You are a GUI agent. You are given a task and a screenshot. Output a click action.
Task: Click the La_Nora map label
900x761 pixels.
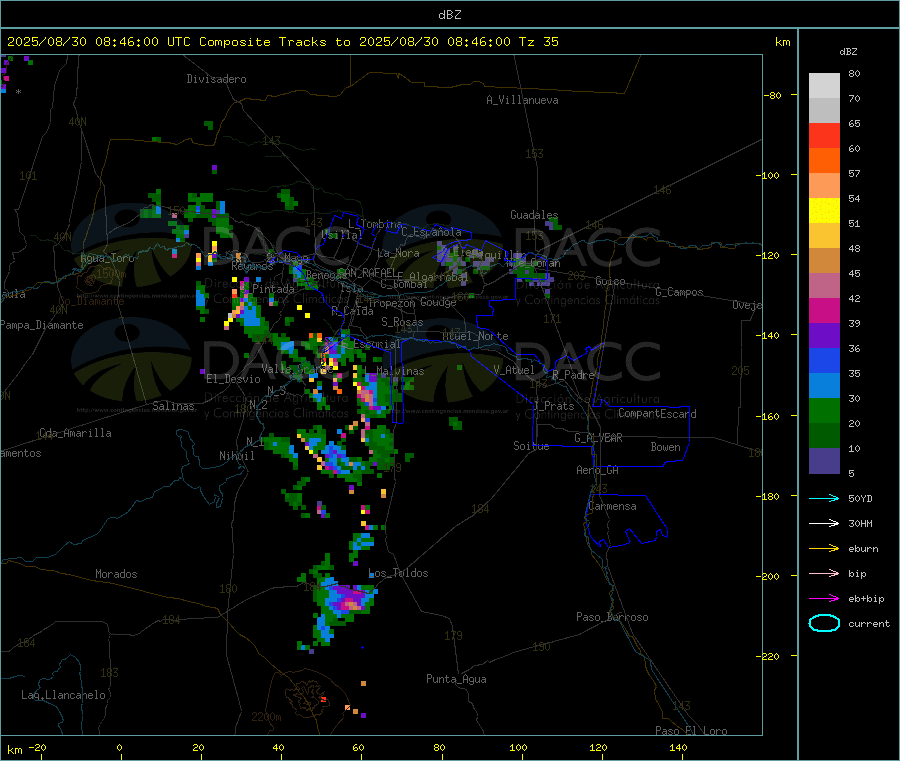coord(398,253)
